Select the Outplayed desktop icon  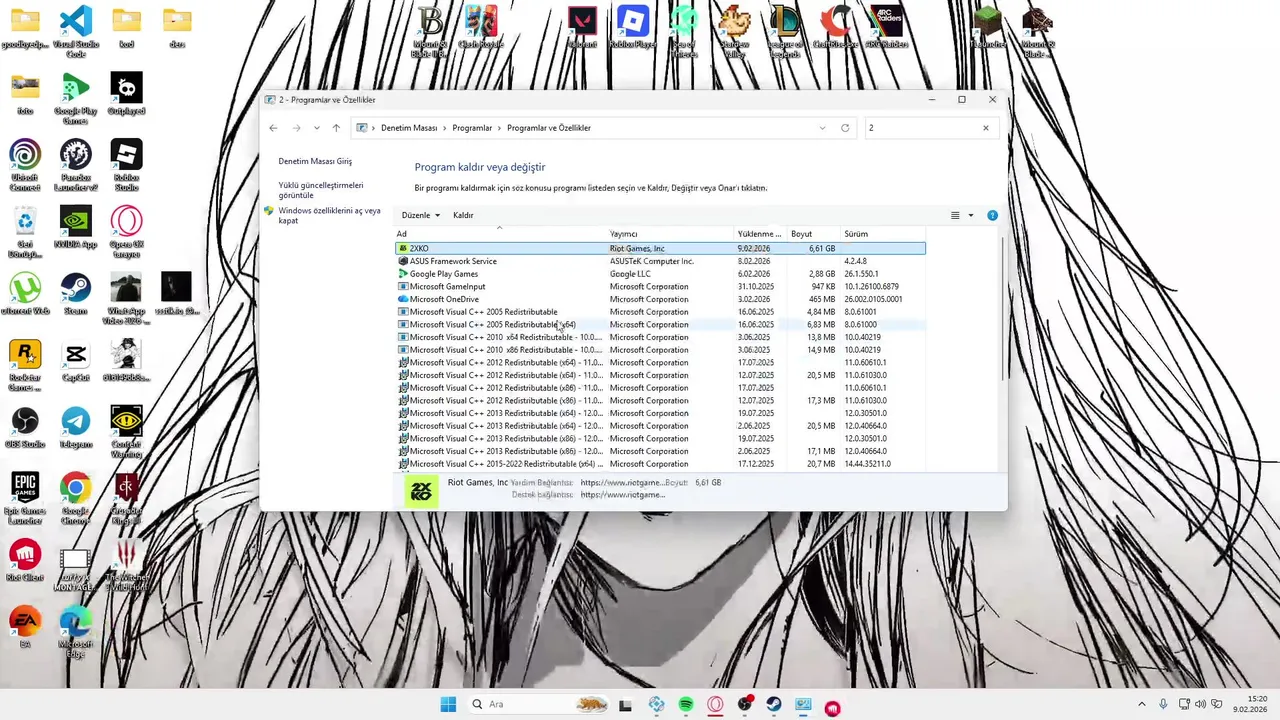click(126, 94)
